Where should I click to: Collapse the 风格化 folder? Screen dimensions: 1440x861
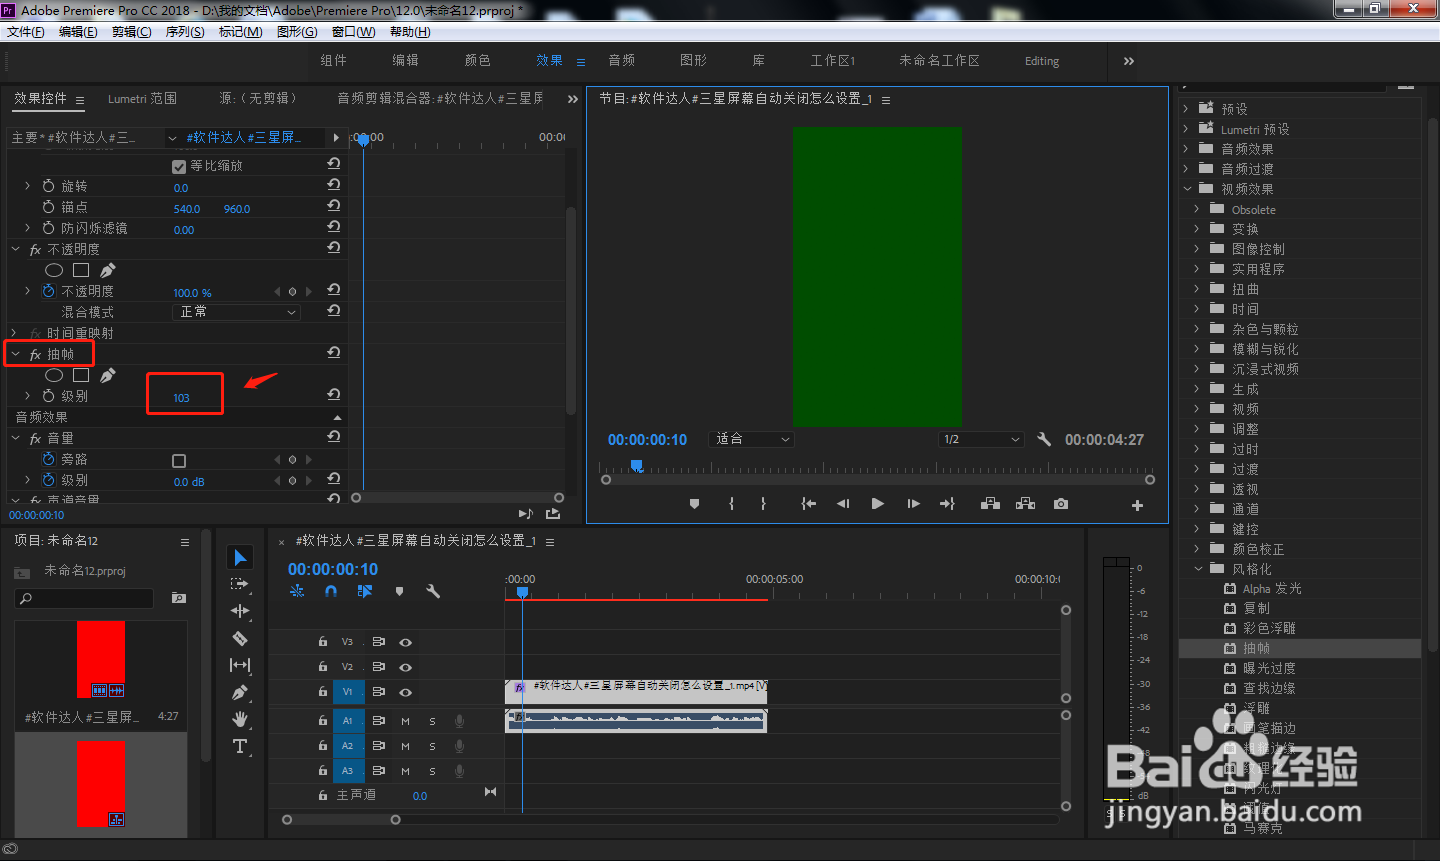tap(1198, 569)
